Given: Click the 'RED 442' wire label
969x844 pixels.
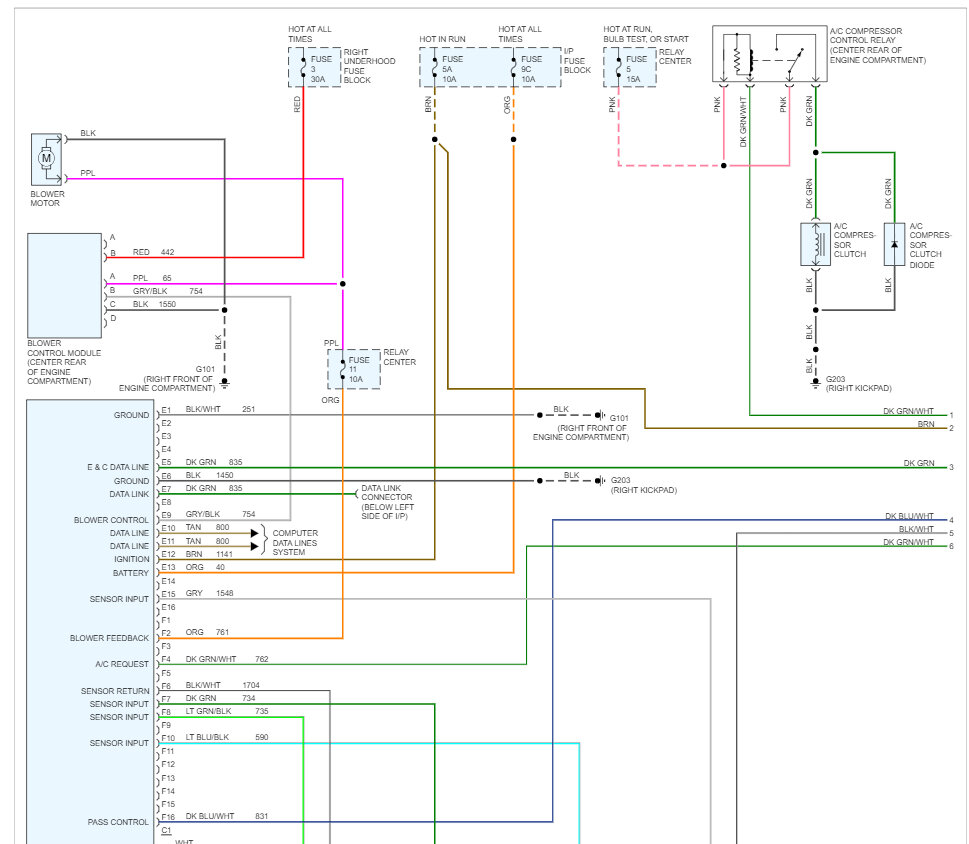Looking at the screenshot, I should click(x=153, y=252).
